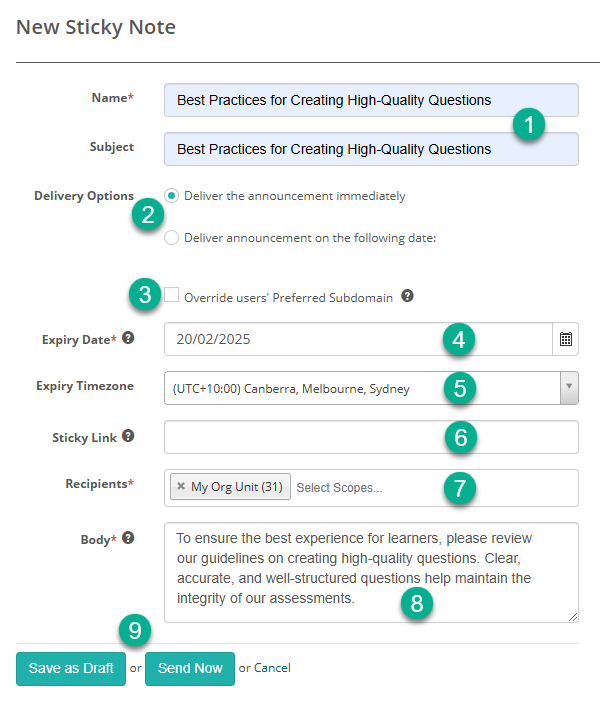Click help icon next to Body label

[128, 538]
